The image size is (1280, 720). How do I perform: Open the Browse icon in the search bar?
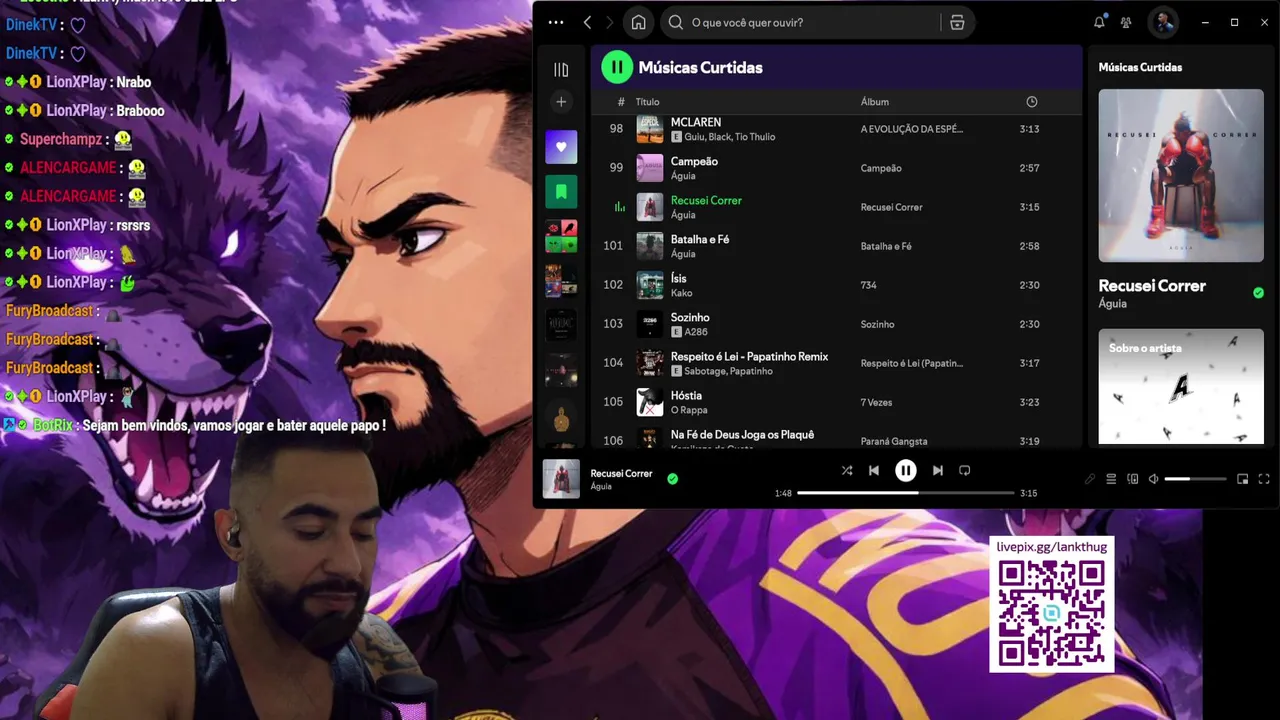(x=957, y=22)
